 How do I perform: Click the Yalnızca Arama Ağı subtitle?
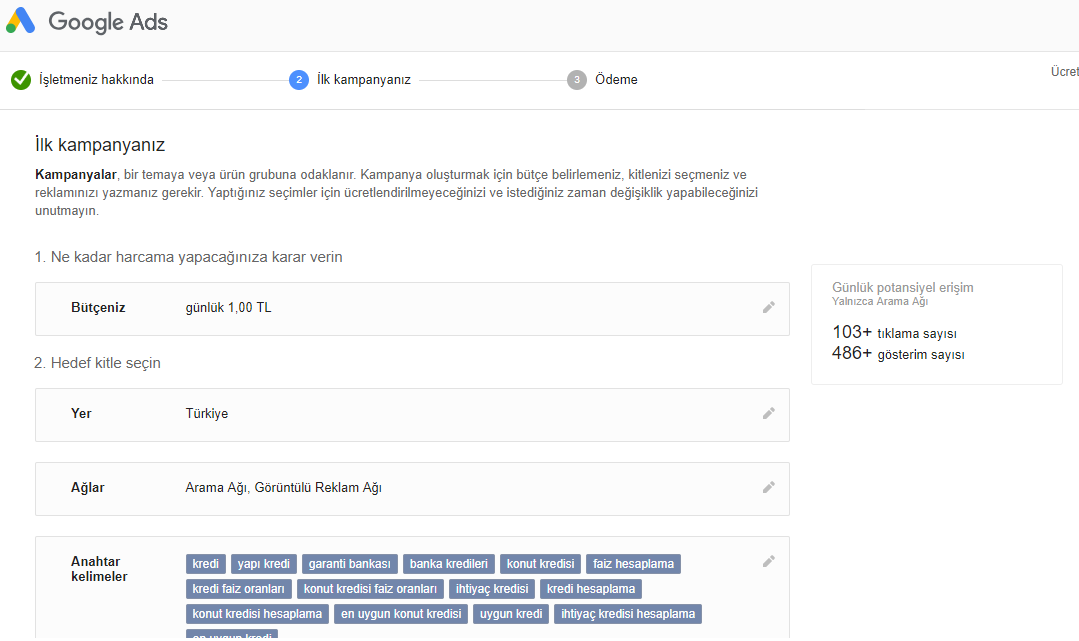[x=880, y=302]
